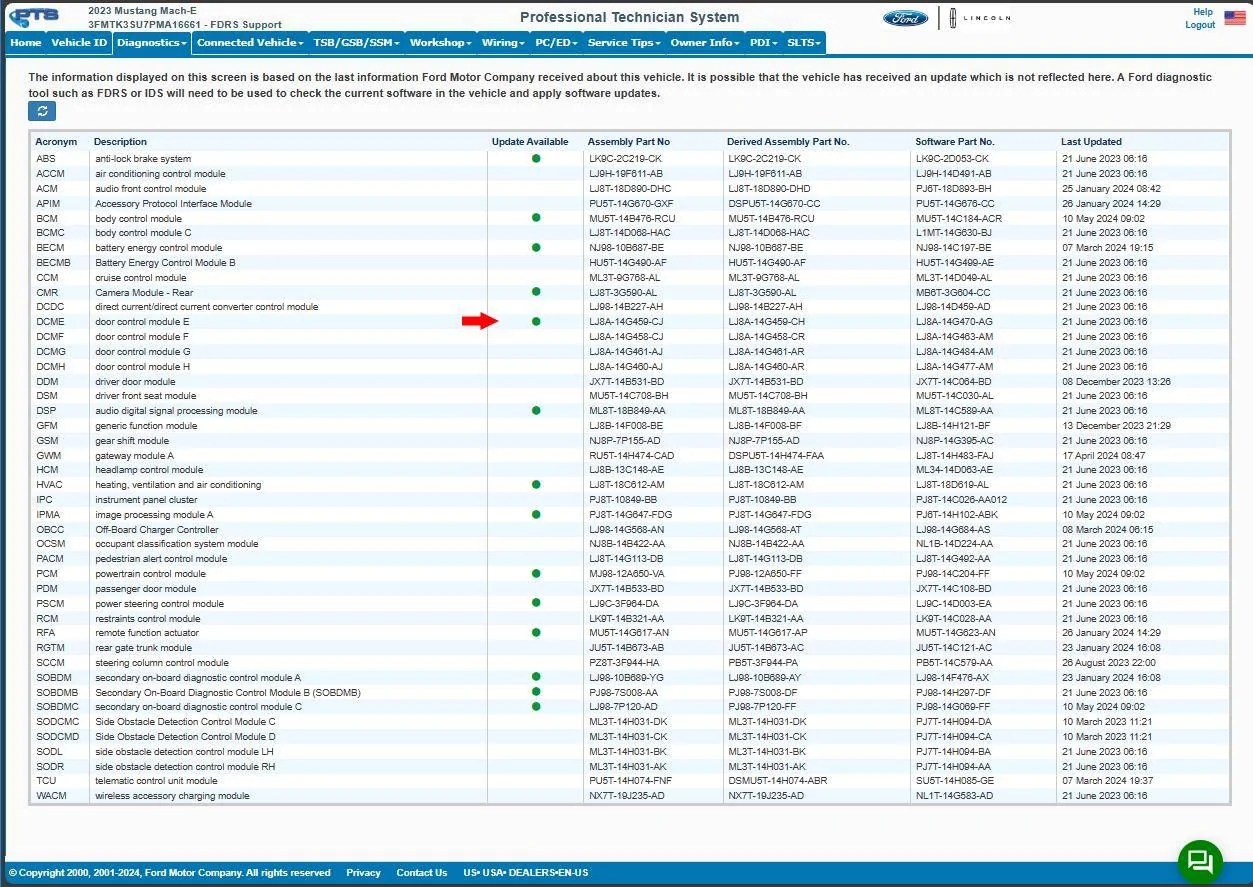Click the IPMA update available green dot

(x=536, y=514)
